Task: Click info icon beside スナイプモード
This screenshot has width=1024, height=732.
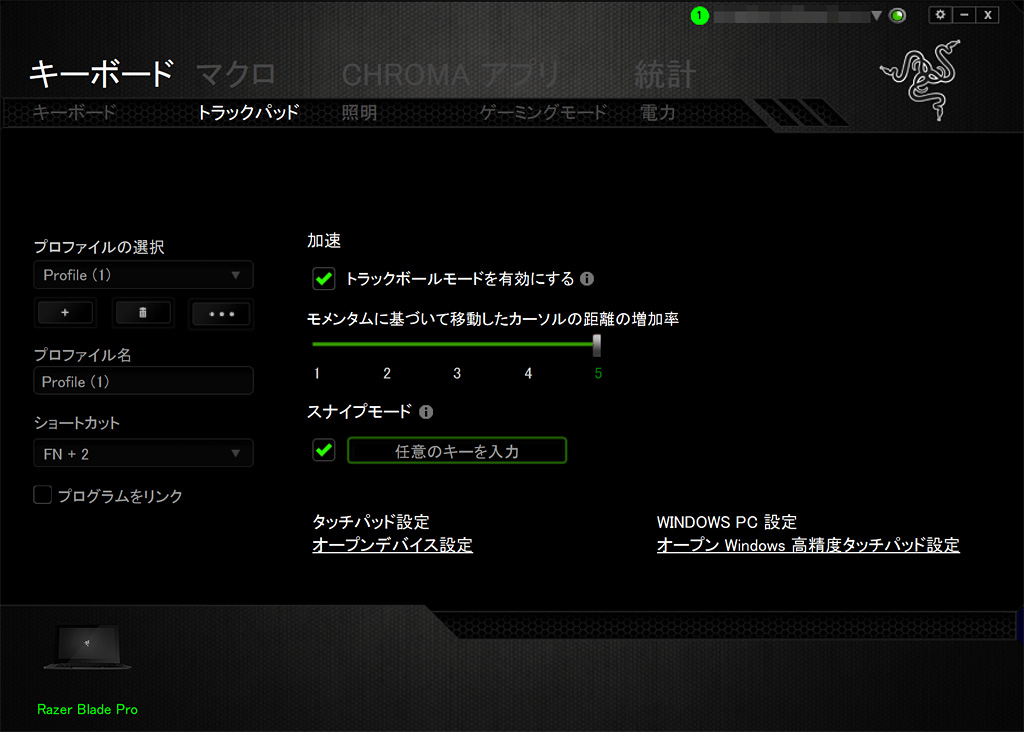Action: coord(426,411)
